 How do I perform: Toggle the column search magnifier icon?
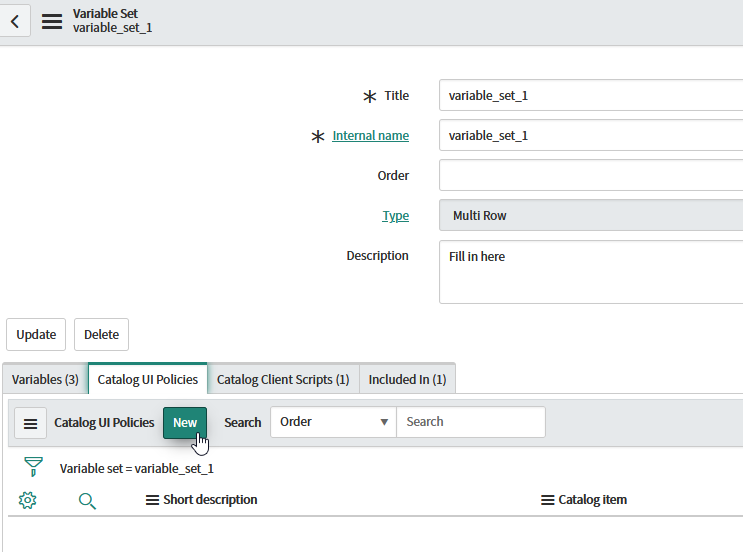[87, 500]
